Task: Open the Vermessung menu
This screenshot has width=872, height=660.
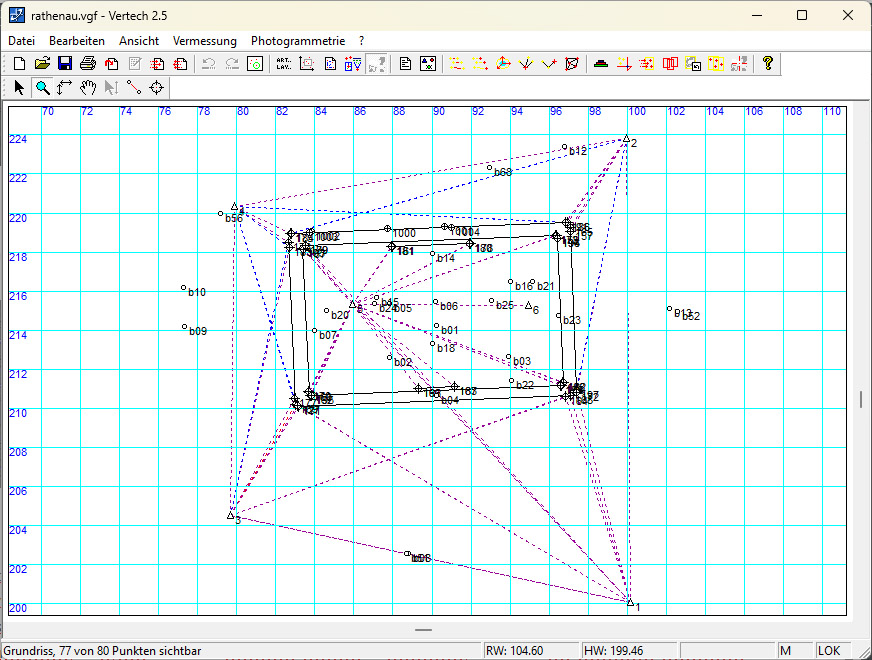Action: point(205,41)
